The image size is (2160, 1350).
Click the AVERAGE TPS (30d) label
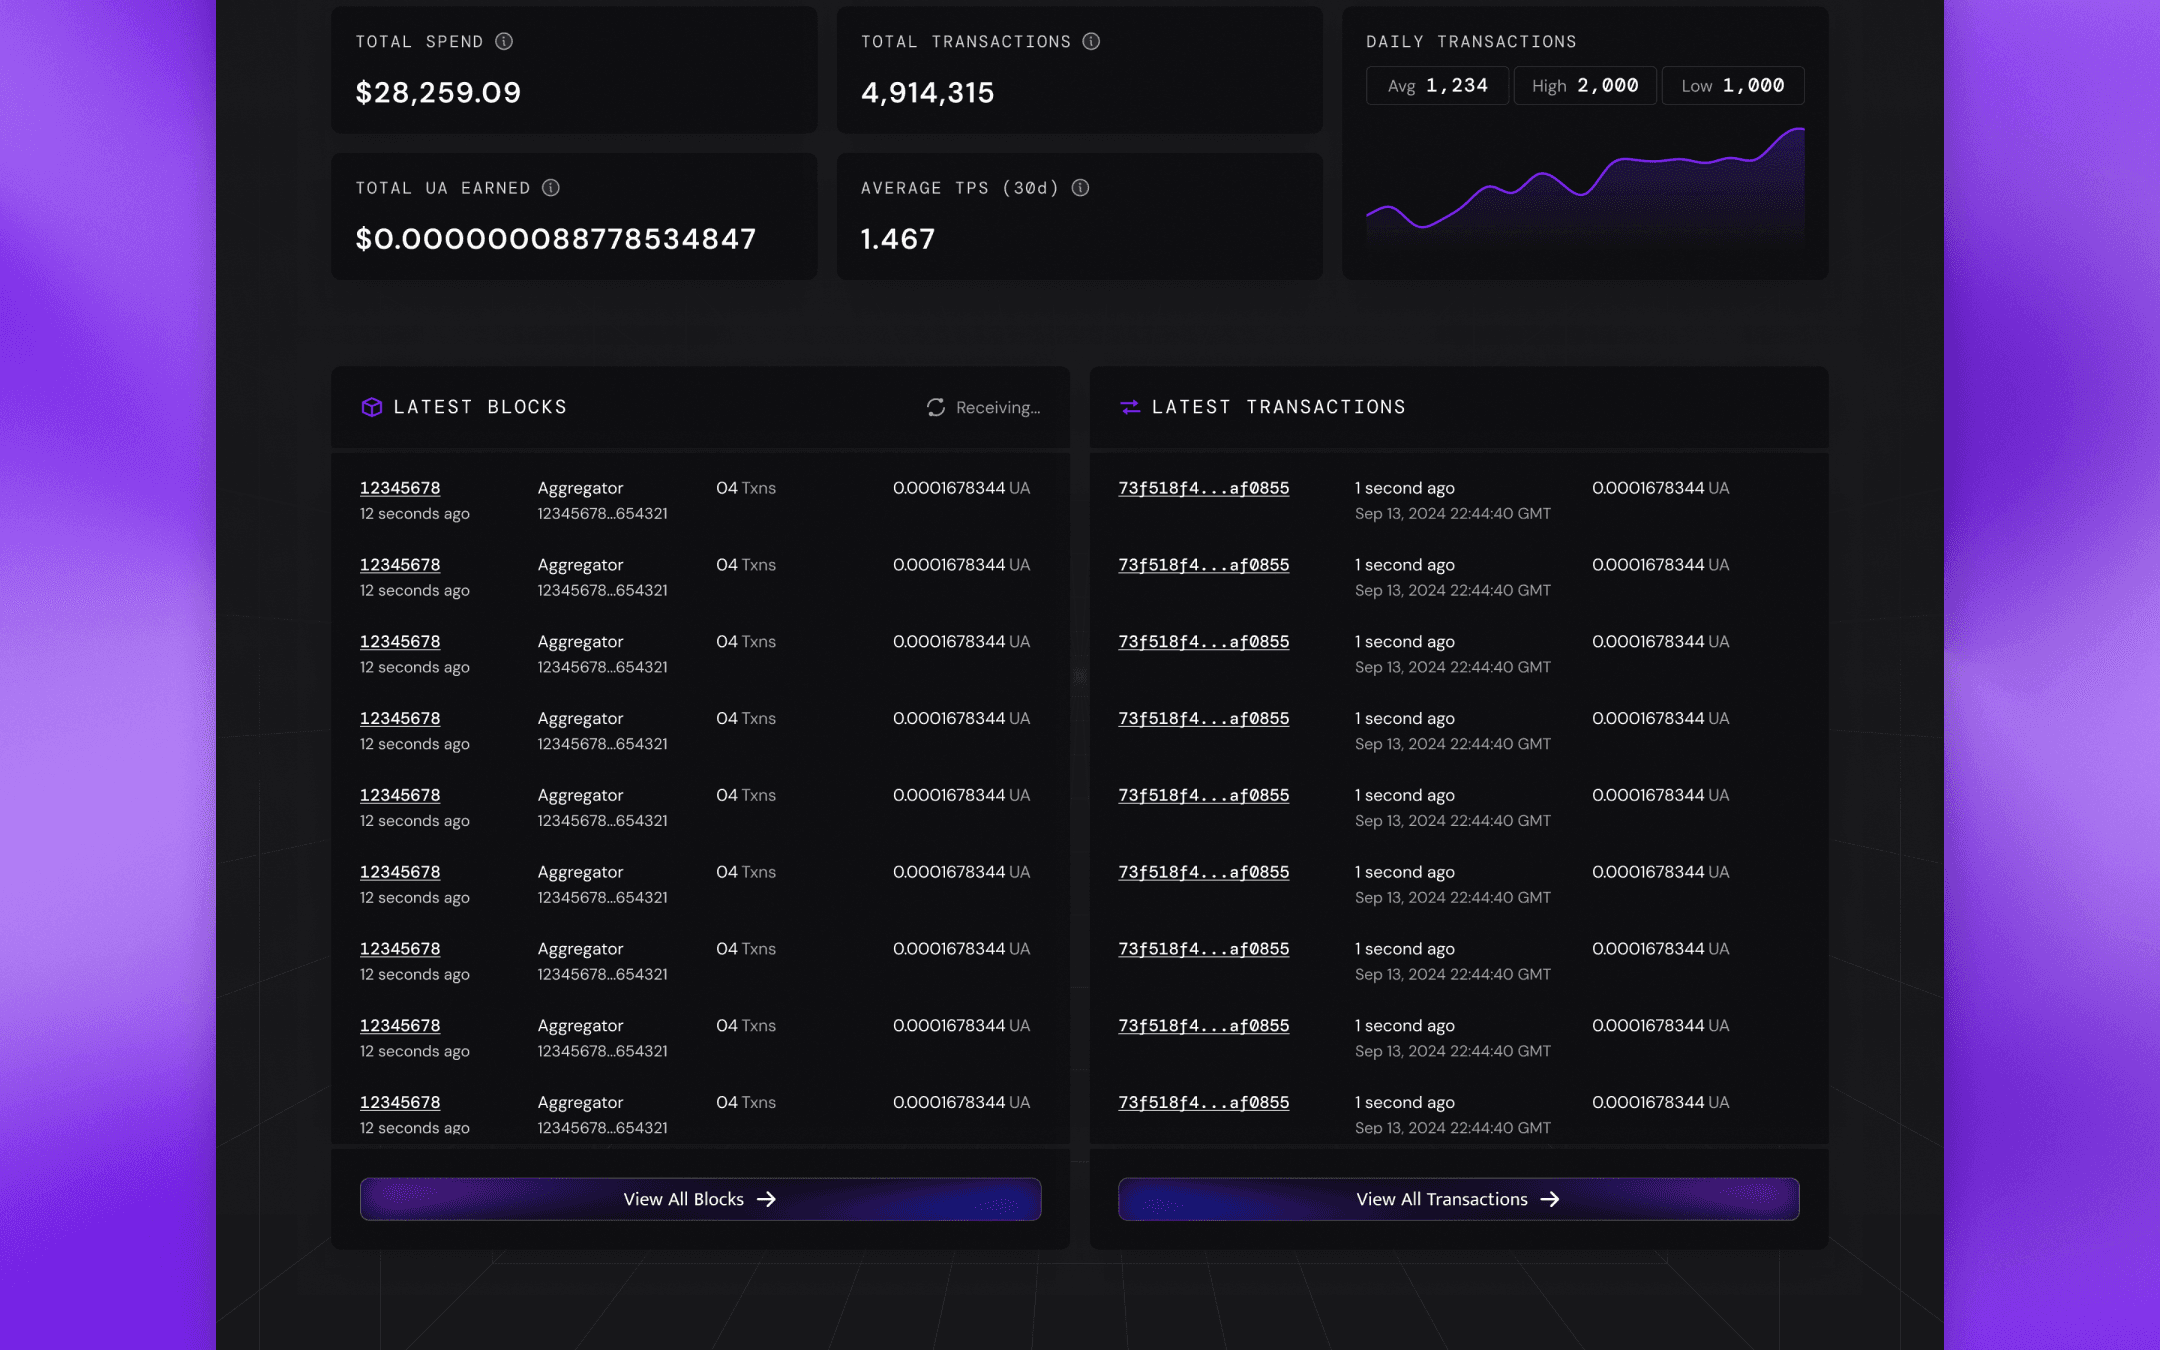(x=960, y=188)
